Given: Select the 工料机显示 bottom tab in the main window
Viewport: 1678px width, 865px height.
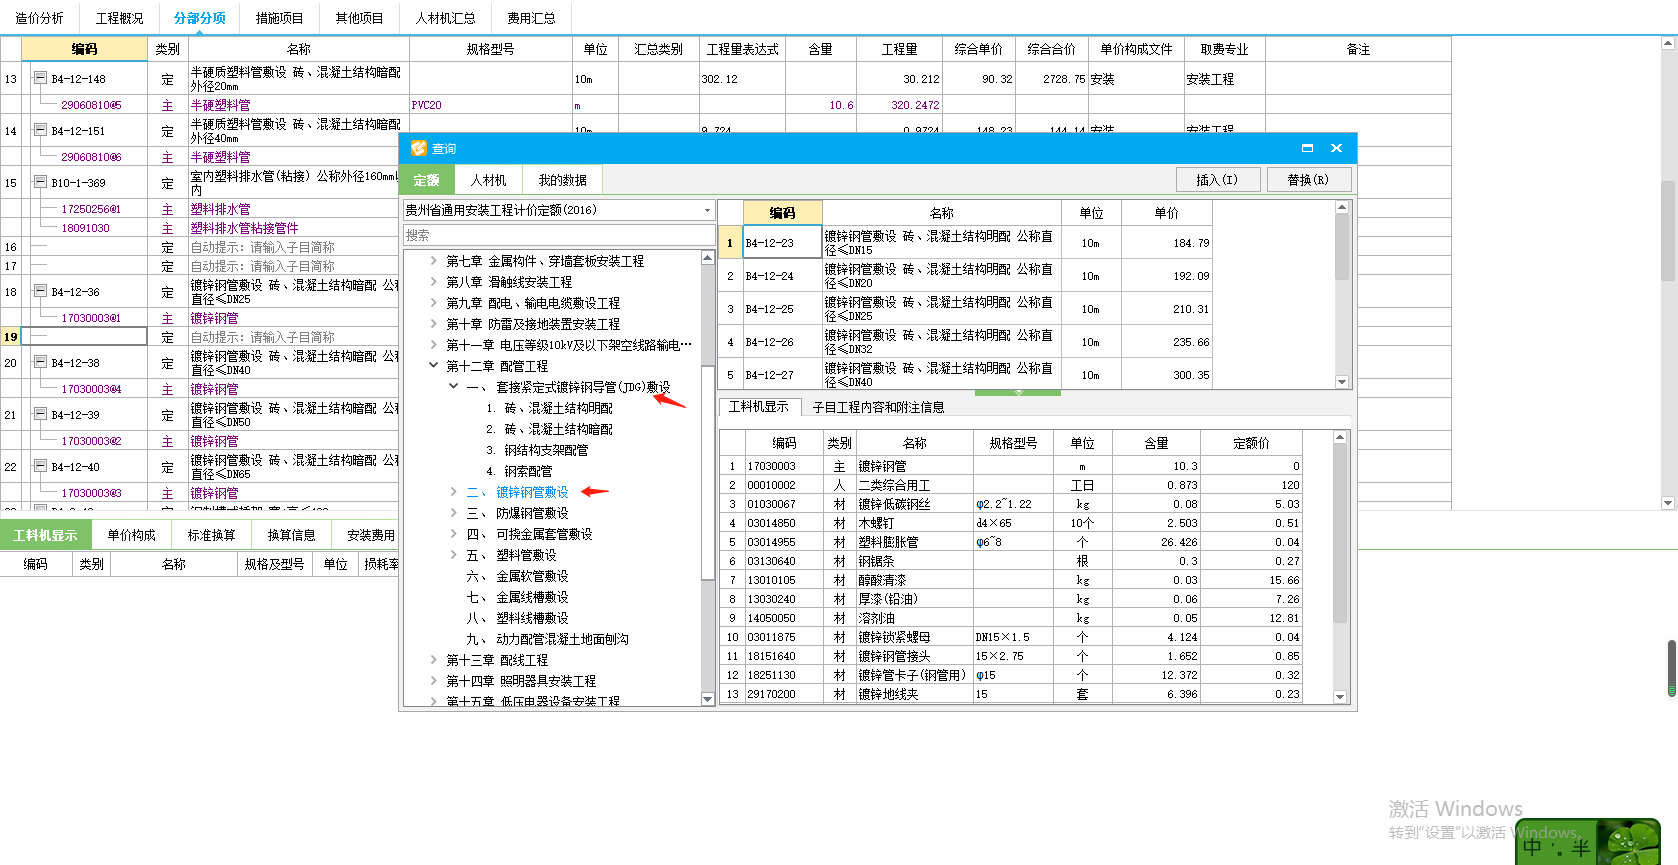Looking at the screenshot, I should click(x=45, y=535).
